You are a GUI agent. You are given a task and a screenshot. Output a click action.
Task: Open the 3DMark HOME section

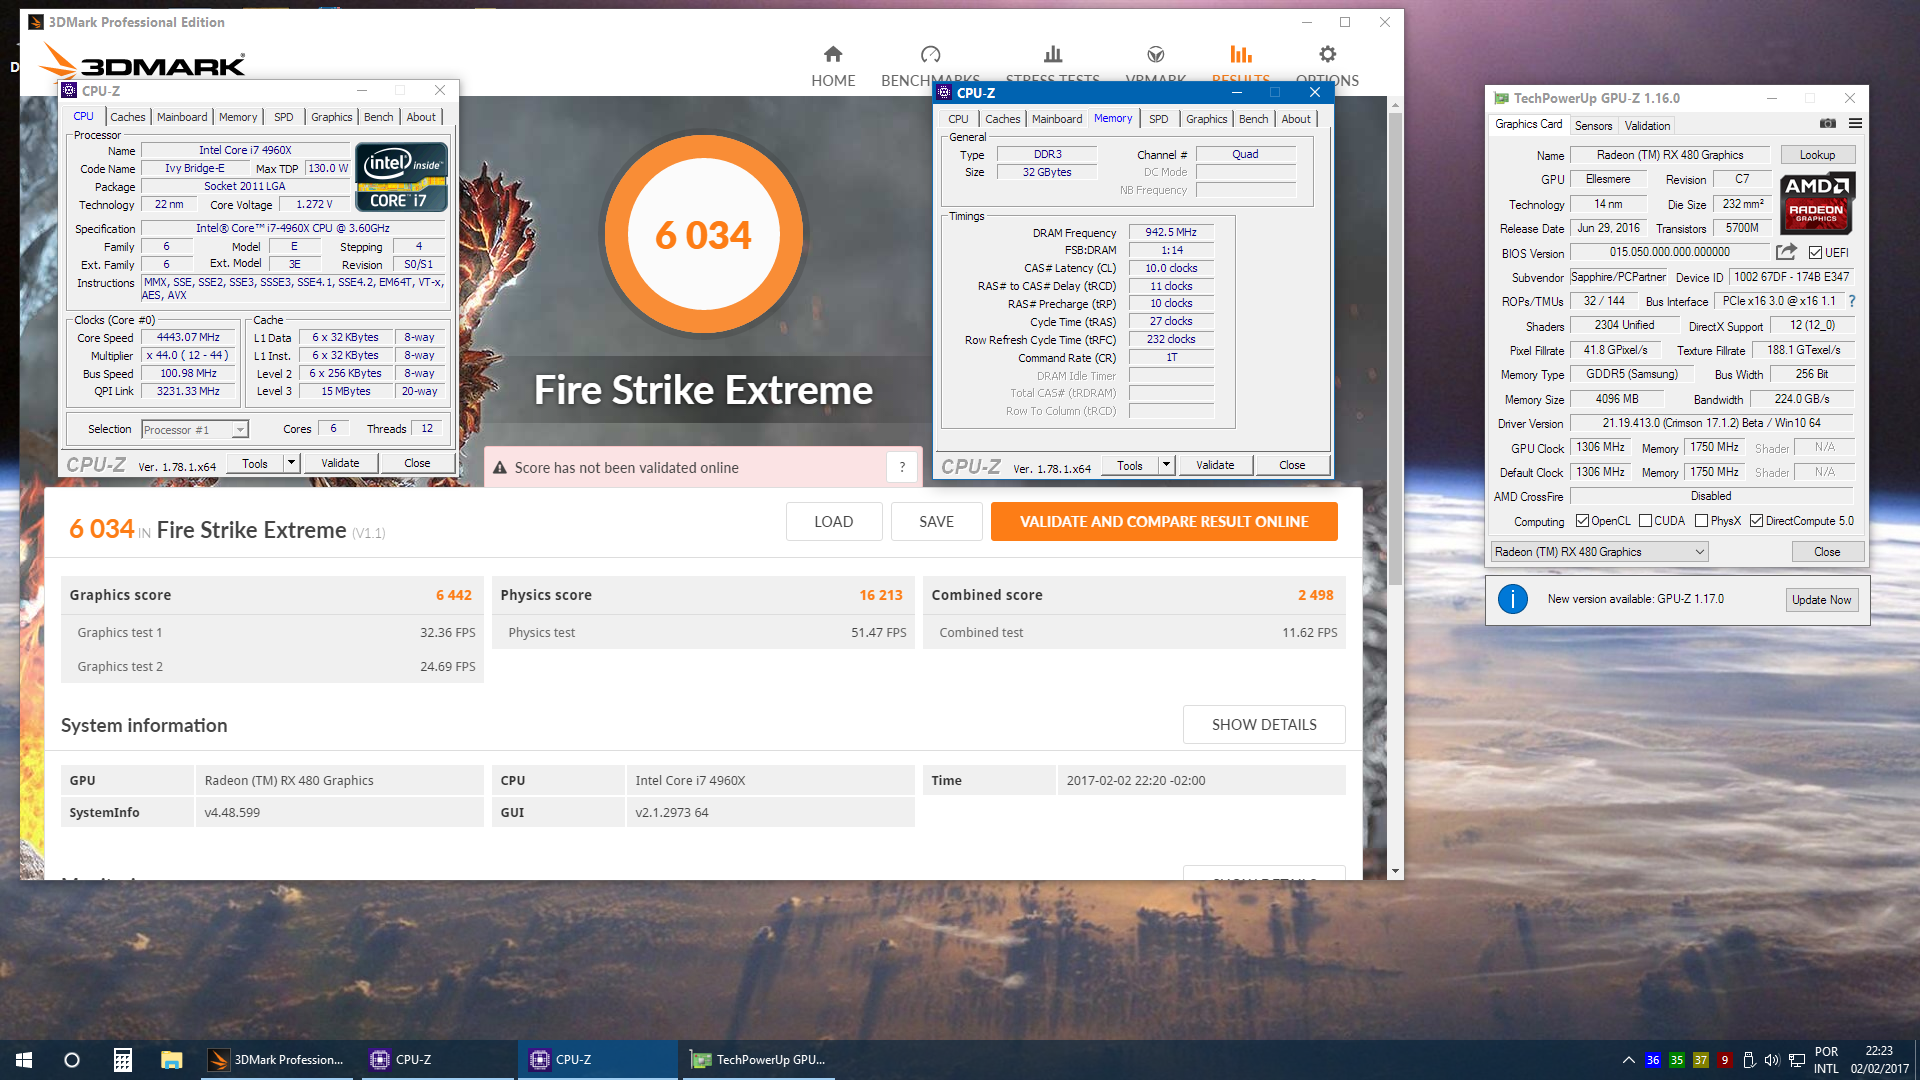[x=833, y=65]
